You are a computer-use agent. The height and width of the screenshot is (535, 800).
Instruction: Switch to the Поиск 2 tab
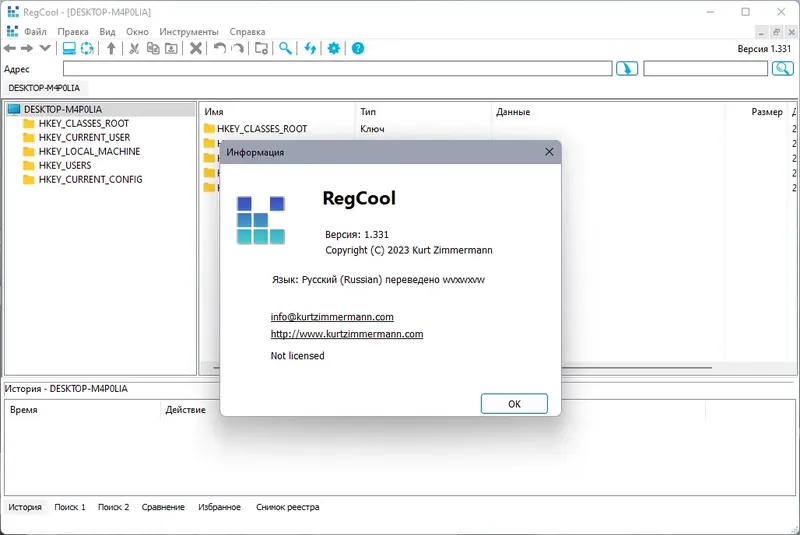pos(114,507)
